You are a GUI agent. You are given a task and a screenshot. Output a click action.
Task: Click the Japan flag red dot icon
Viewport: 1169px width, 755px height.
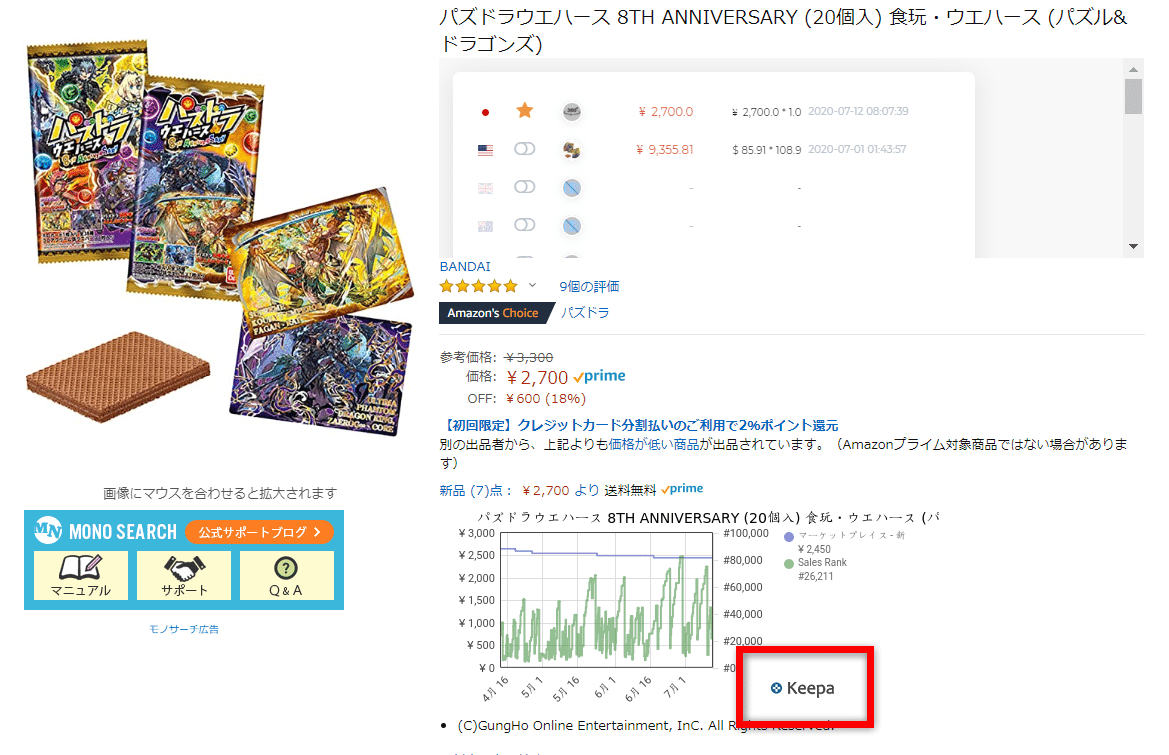pos(485,113)
